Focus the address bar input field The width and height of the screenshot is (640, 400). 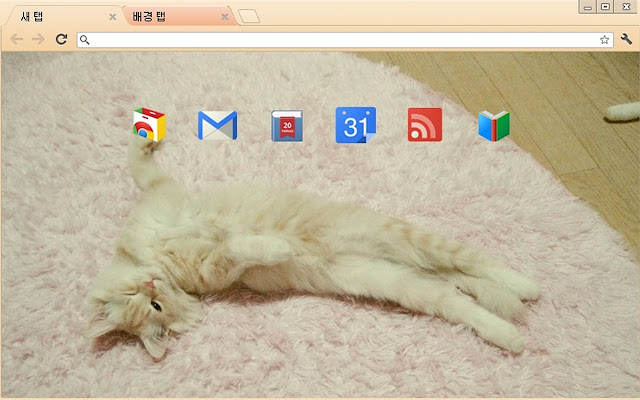coord(345,40)
